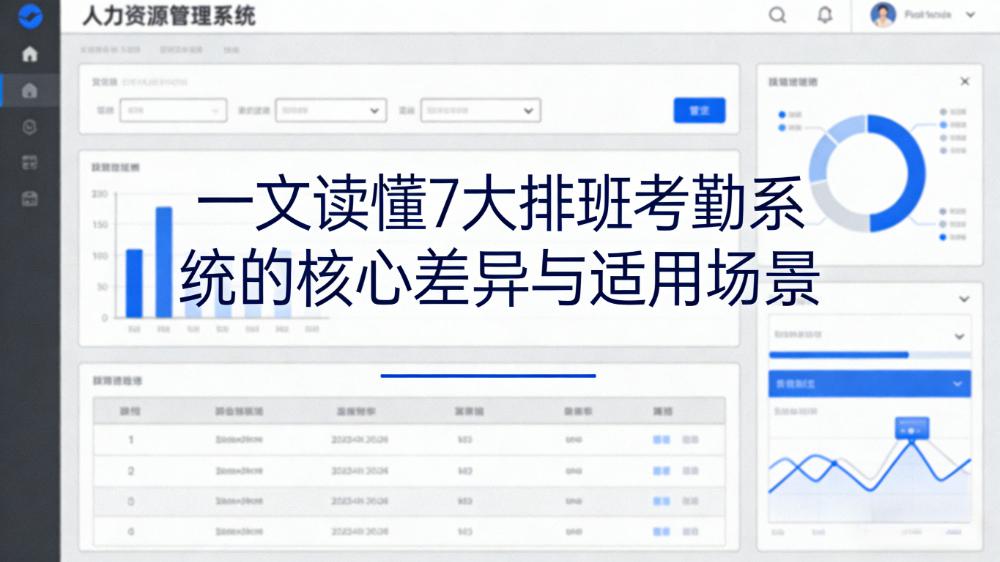This screenshot has height=562, width=1000.
Task: Click the search magnifier in header
Action: coord(777,15)
